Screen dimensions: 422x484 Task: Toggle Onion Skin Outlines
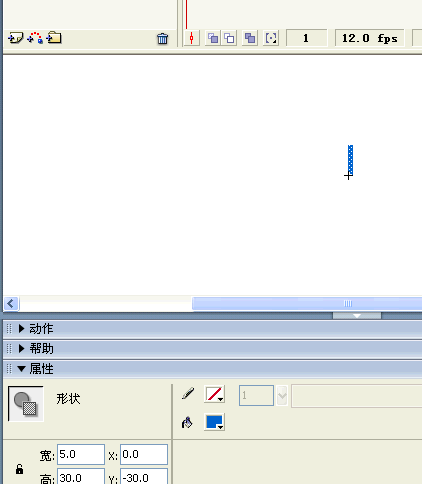pyautogui.click(x=229, y=38)
